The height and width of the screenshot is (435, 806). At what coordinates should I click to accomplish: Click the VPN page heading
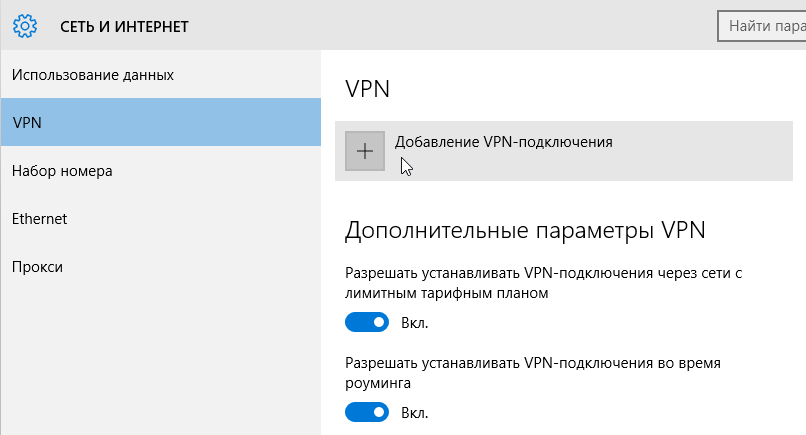(368, 89)
